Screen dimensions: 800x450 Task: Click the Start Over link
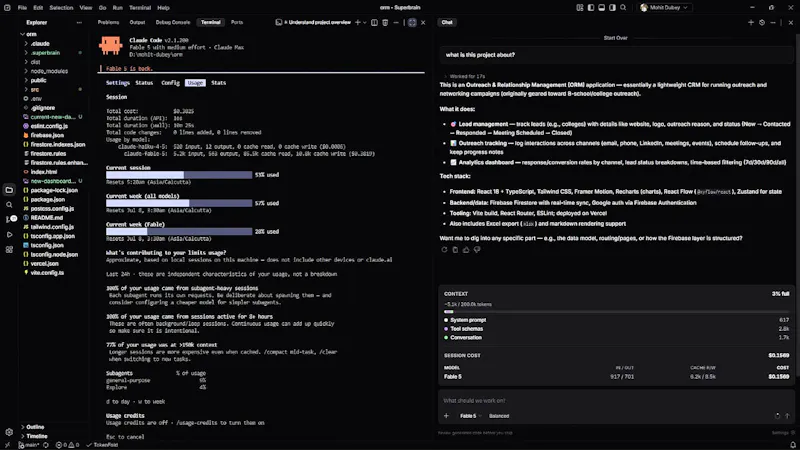(615, 38)
